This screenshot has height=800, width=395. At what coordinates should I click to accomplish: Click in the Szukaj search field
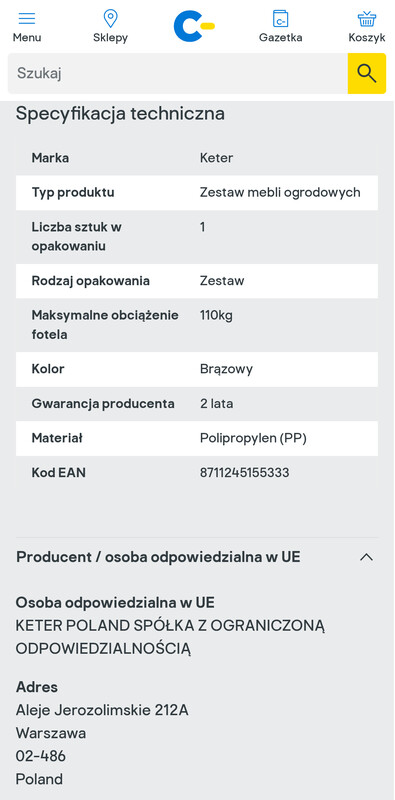pos(178,73)
